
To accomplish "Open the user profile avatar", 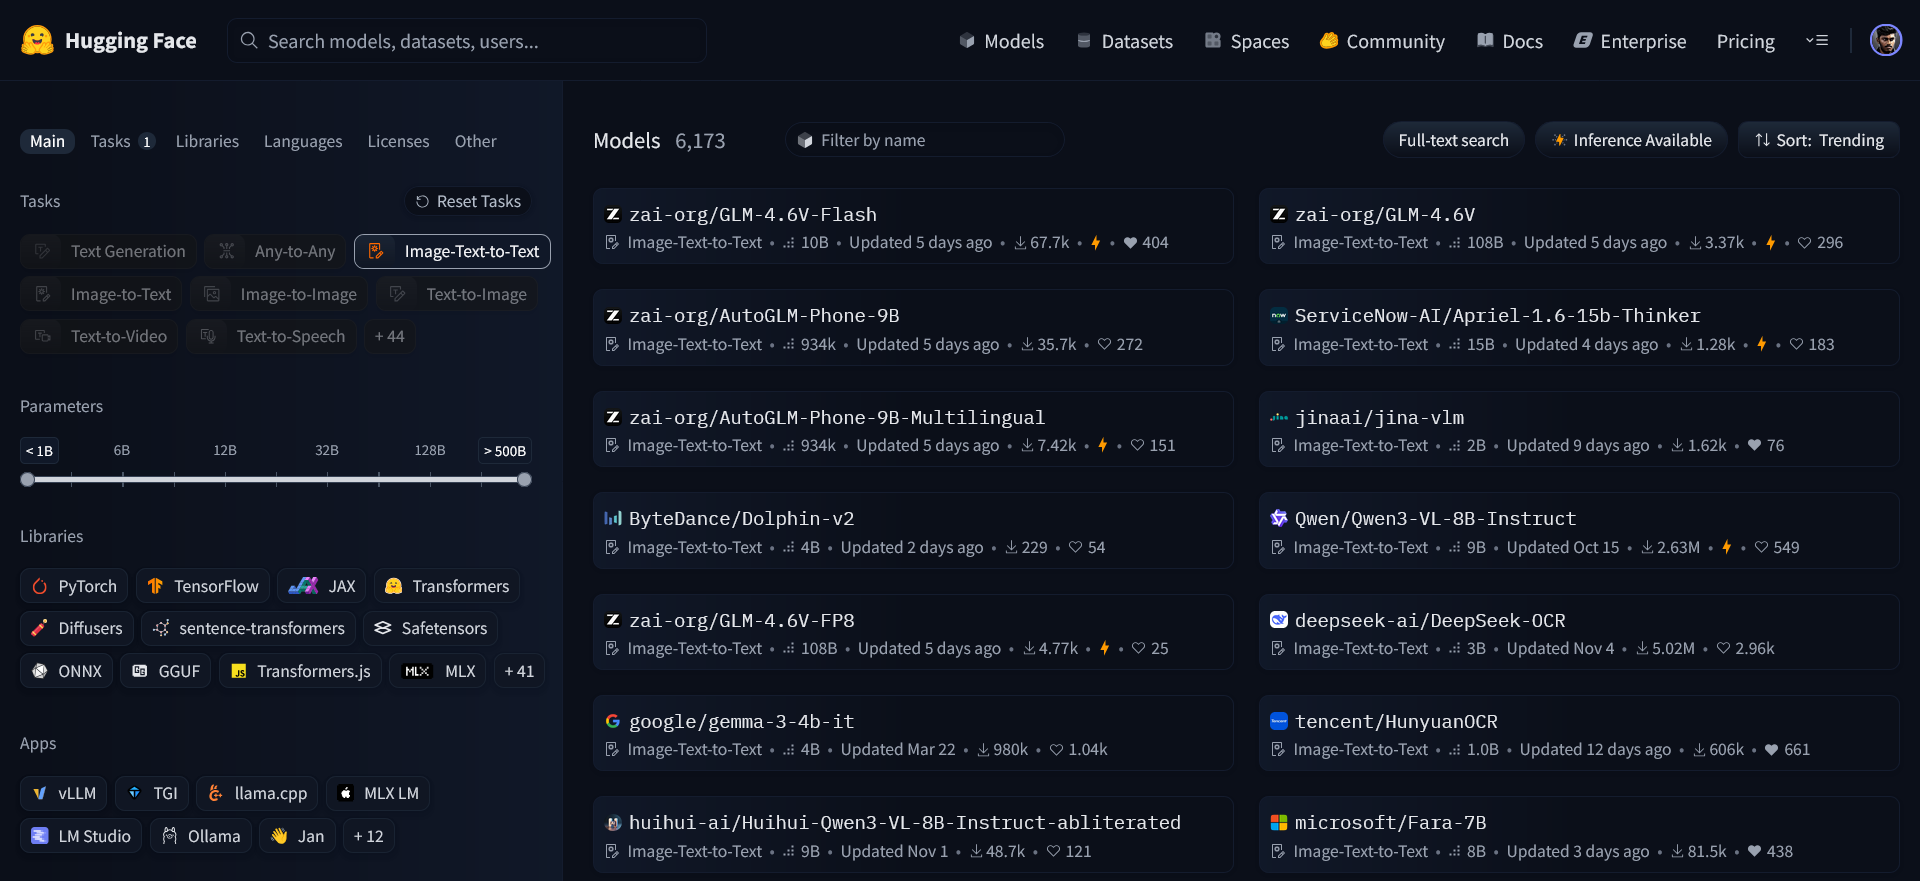I will click(1885, 40).
